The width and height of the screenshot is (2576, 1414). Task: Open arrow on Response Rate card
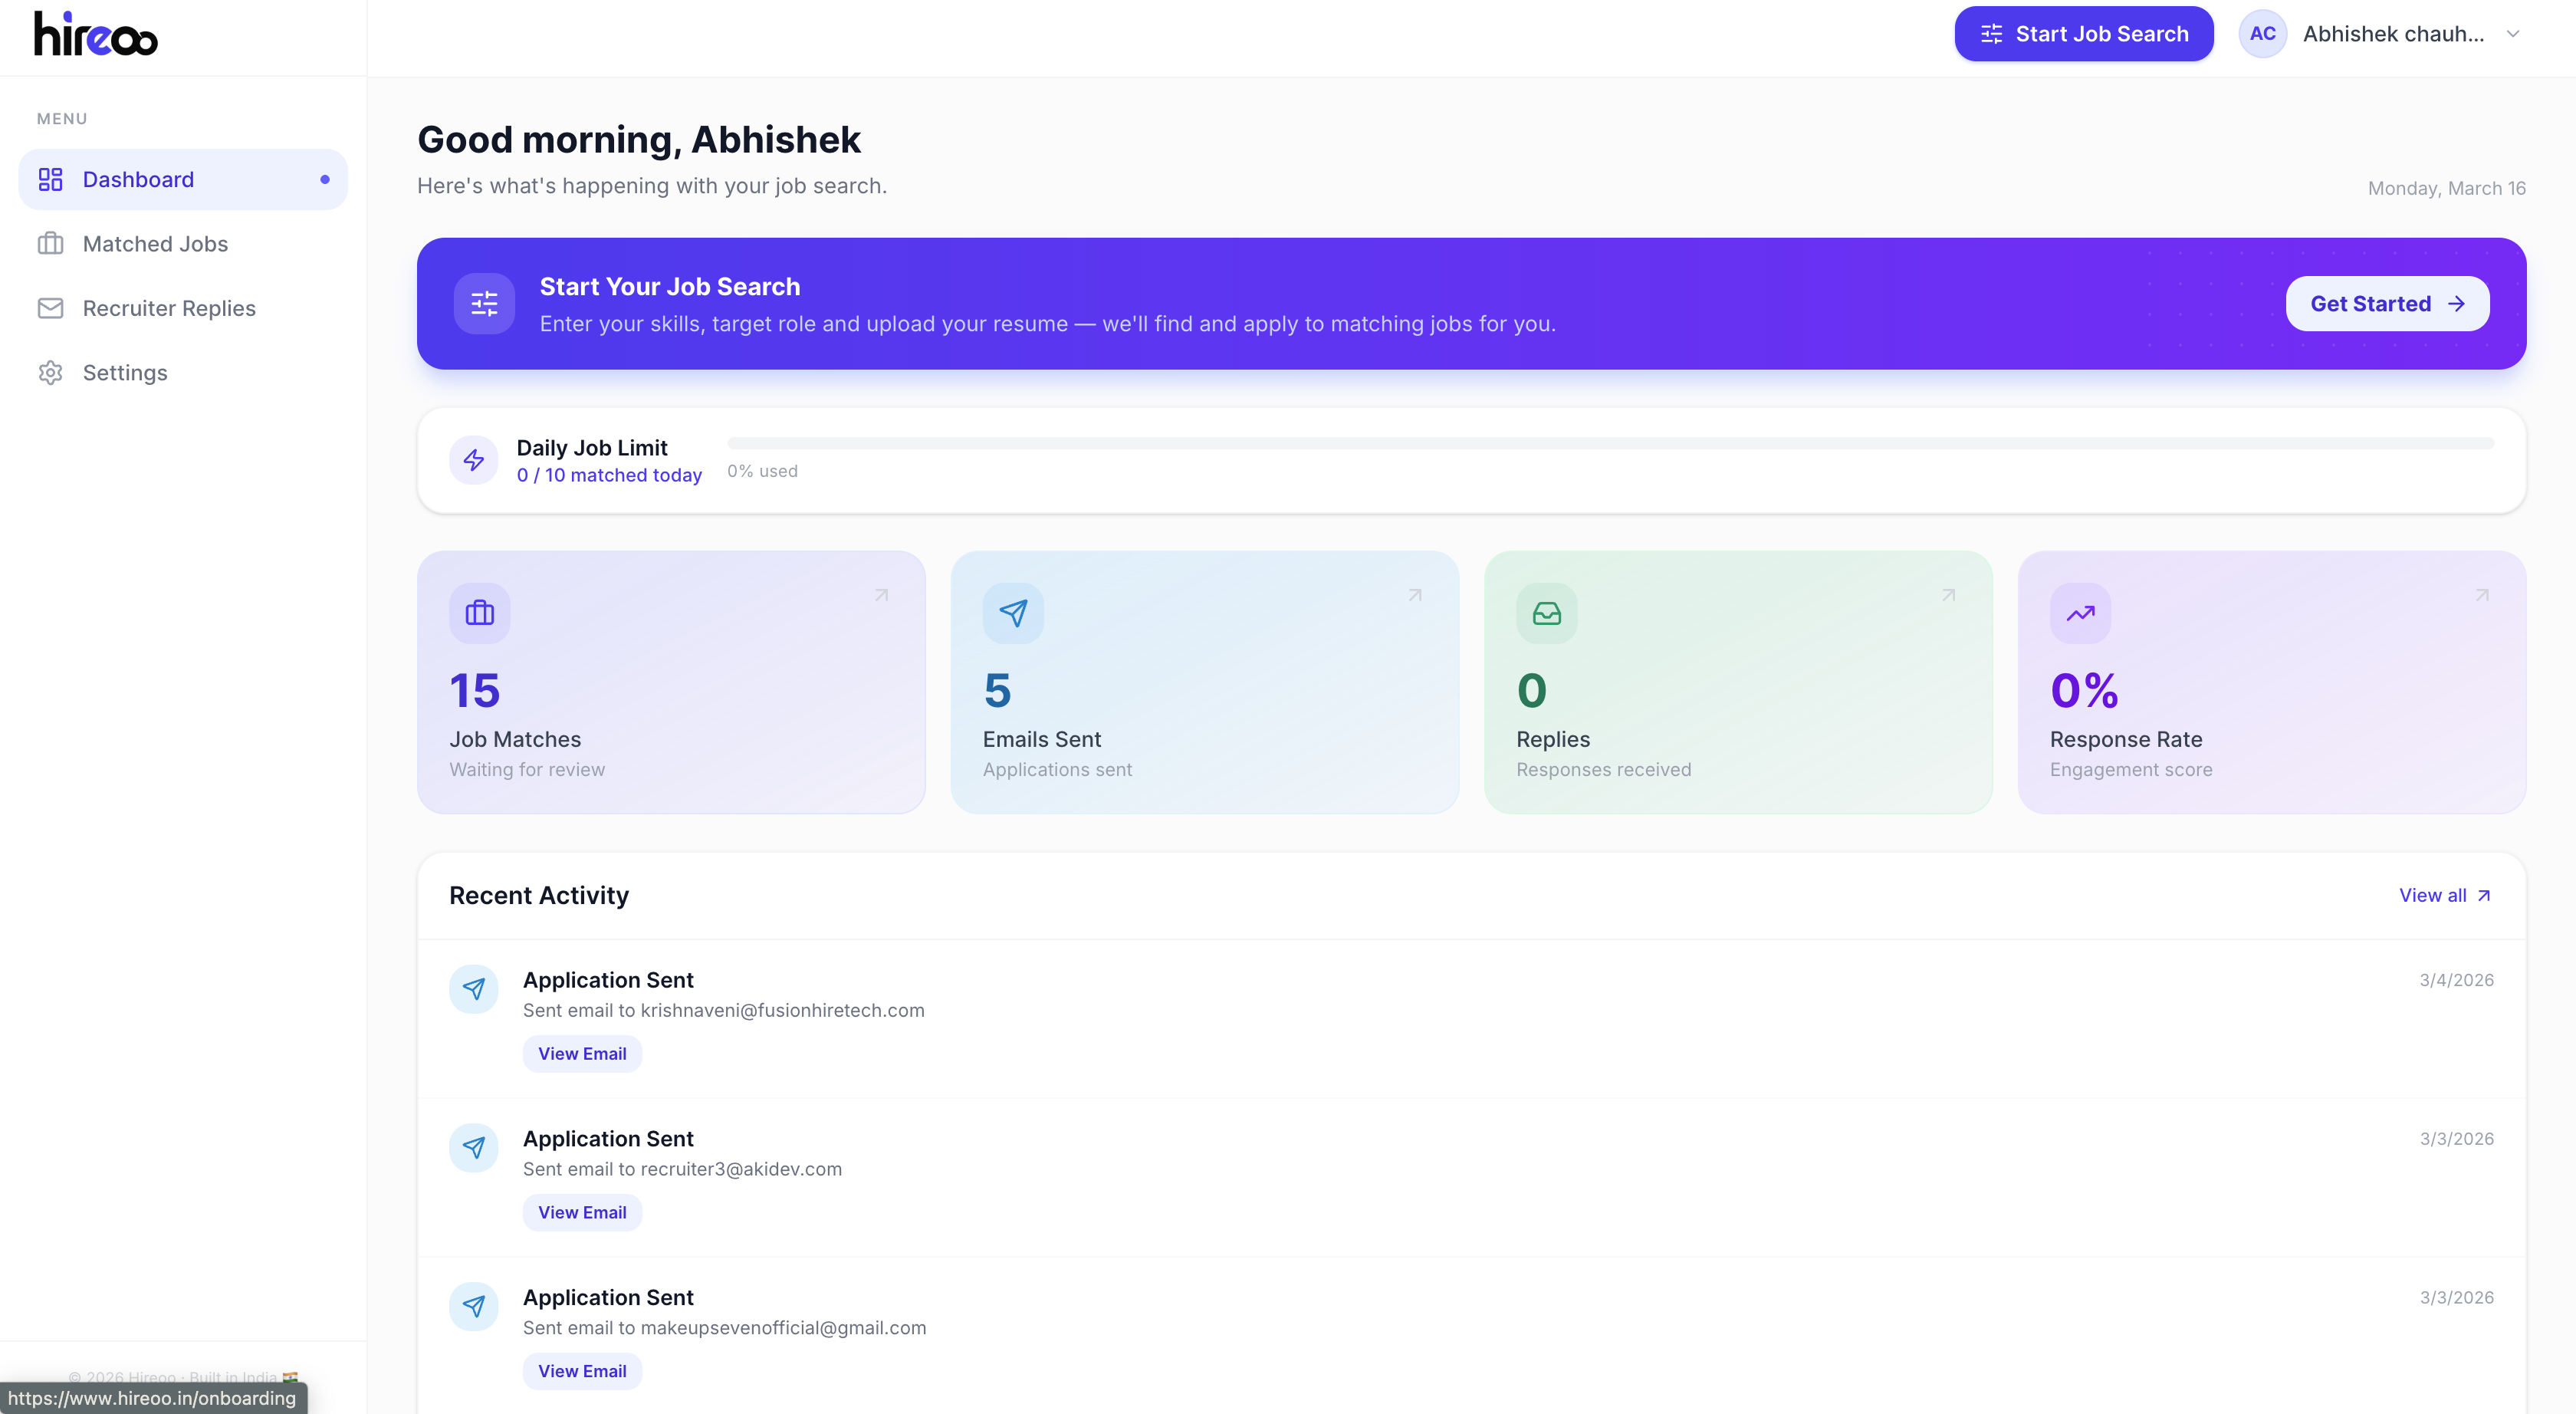tap(2482, 595)
